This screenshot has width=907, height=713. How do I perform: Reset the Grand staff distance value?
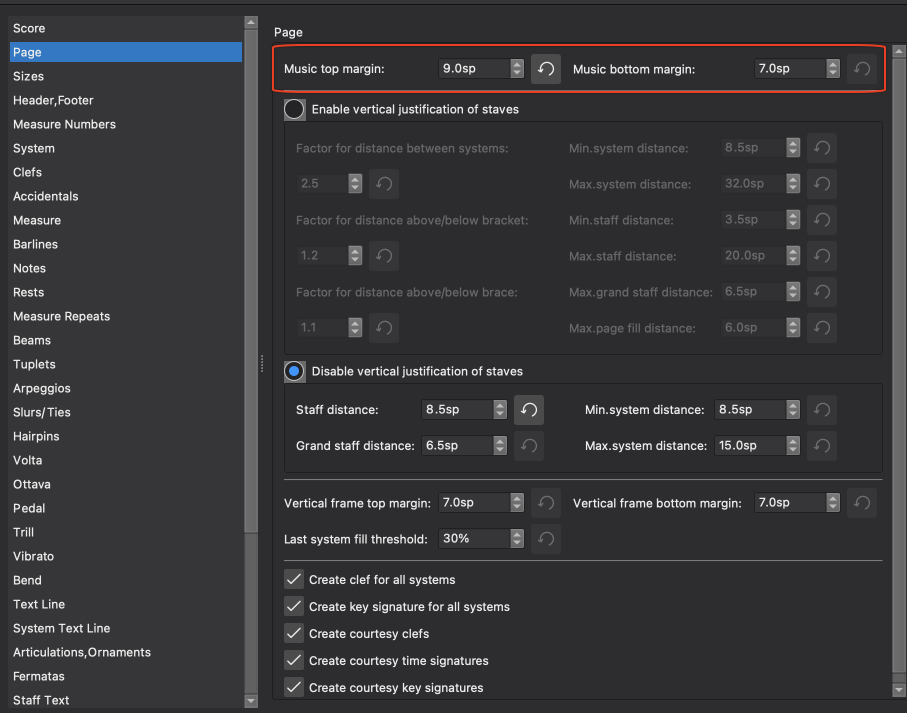(528, 445)
